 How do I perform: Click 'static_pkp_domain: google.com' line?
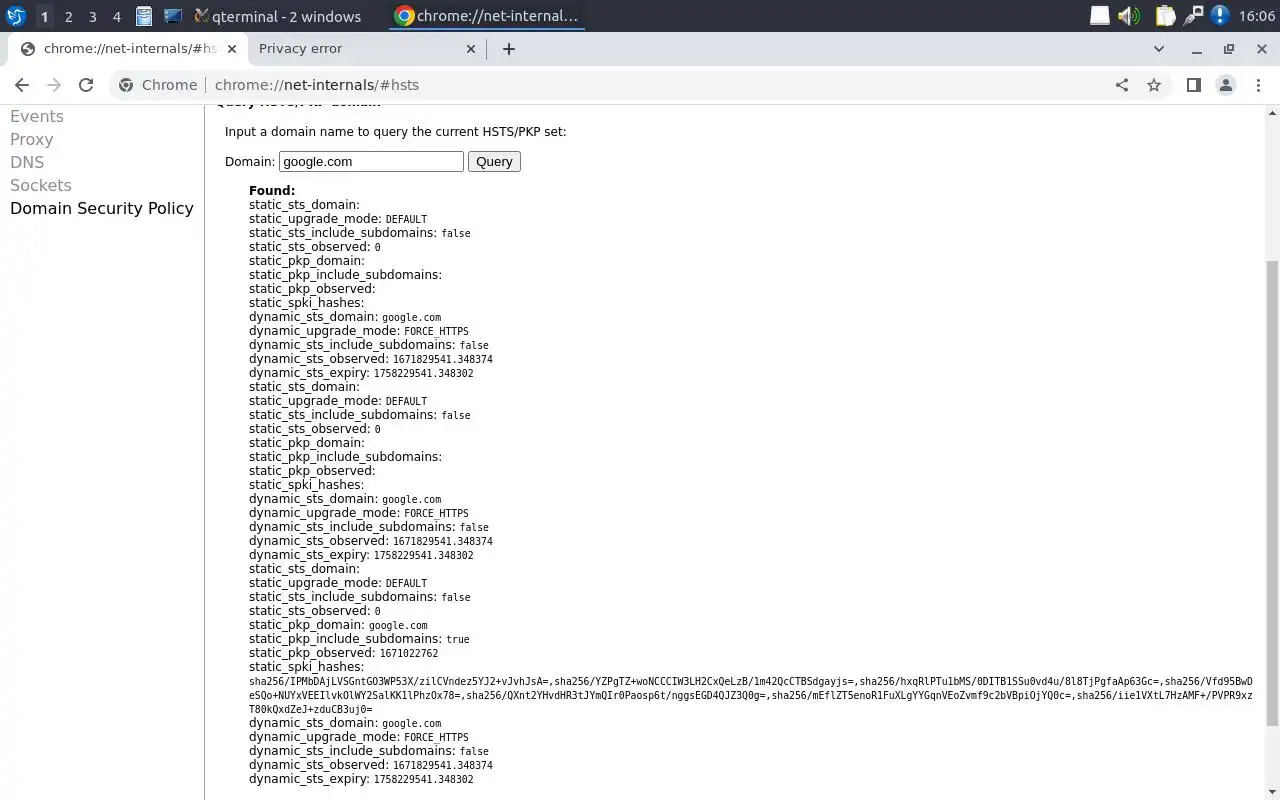338,625
